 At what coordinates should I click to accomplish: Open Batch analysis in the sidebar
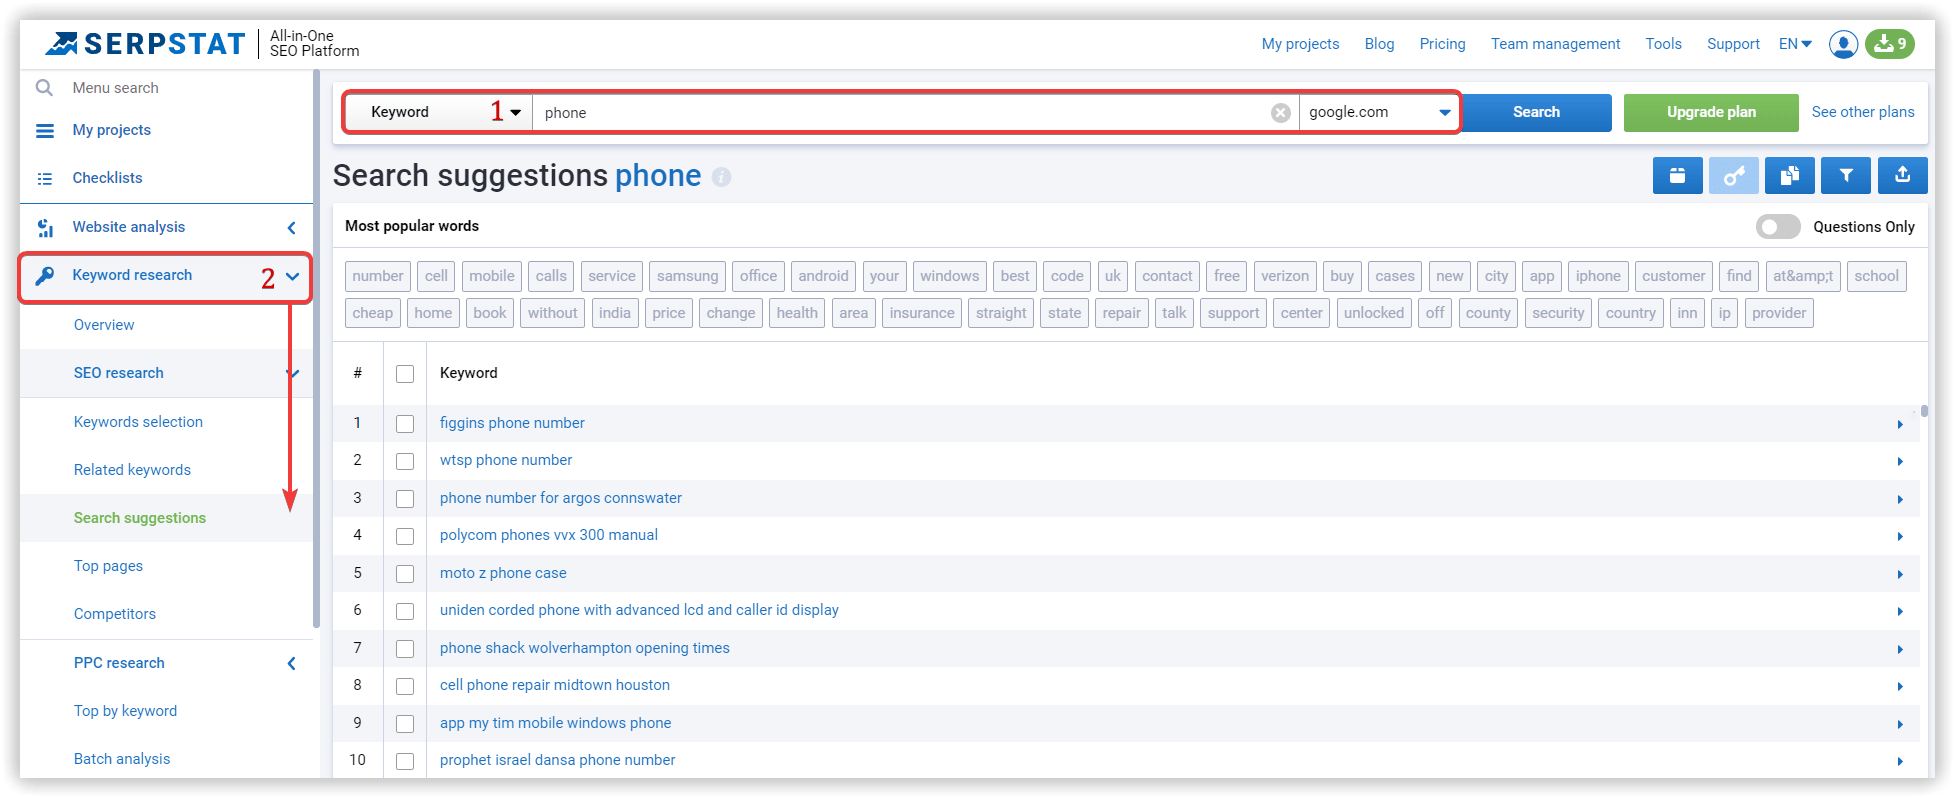(122, 759)
